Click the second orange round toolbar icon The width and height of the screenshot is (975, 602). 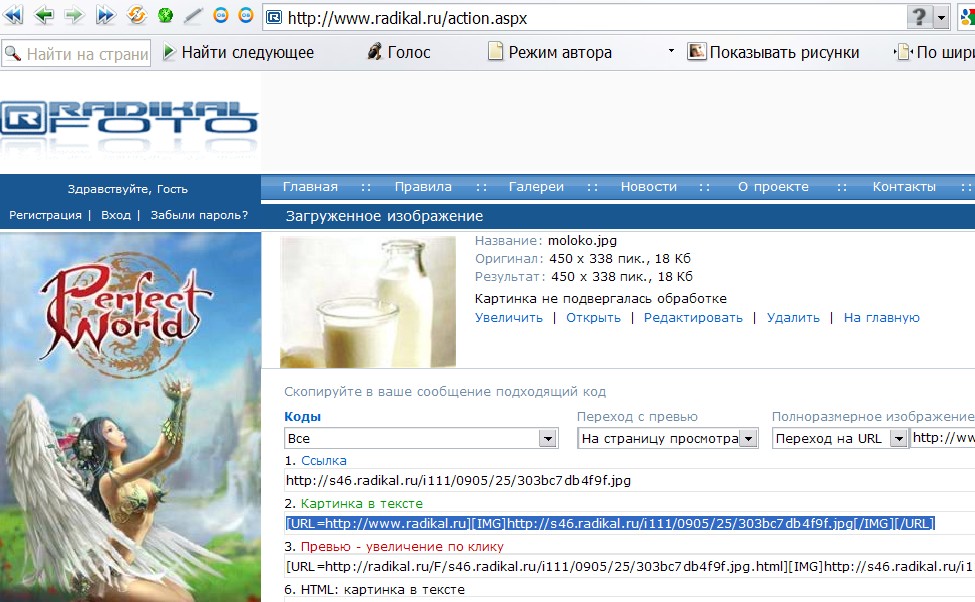coord(246,15)
